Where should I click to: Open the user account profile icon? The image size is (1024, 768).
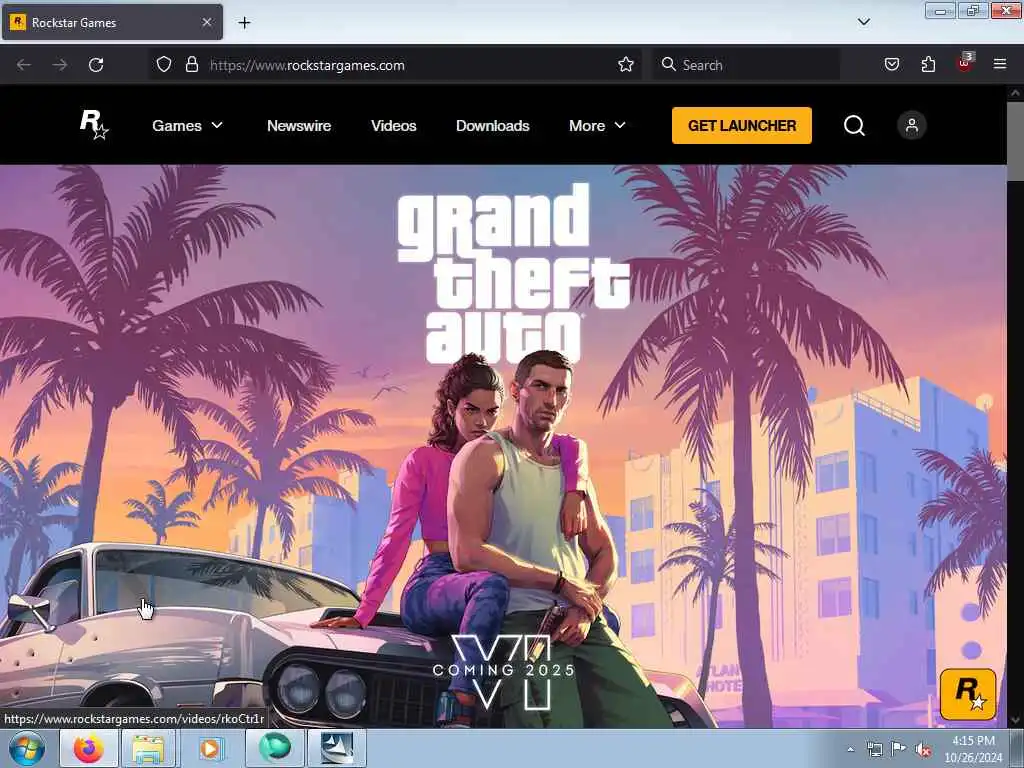click(x=912, y=125)
